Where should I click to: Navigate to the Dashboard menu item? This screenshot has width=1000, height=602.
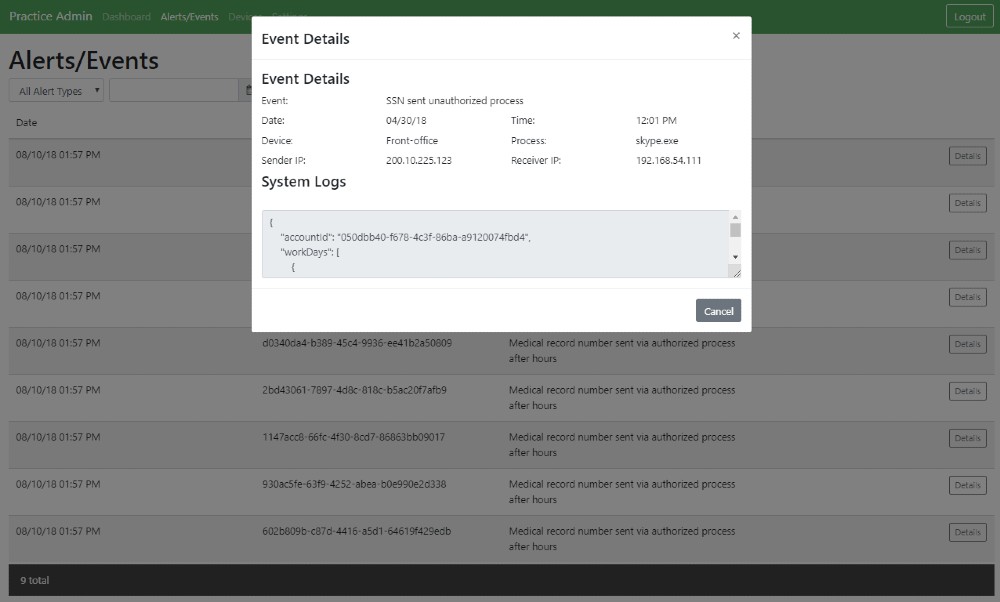(x=127, y=16)
